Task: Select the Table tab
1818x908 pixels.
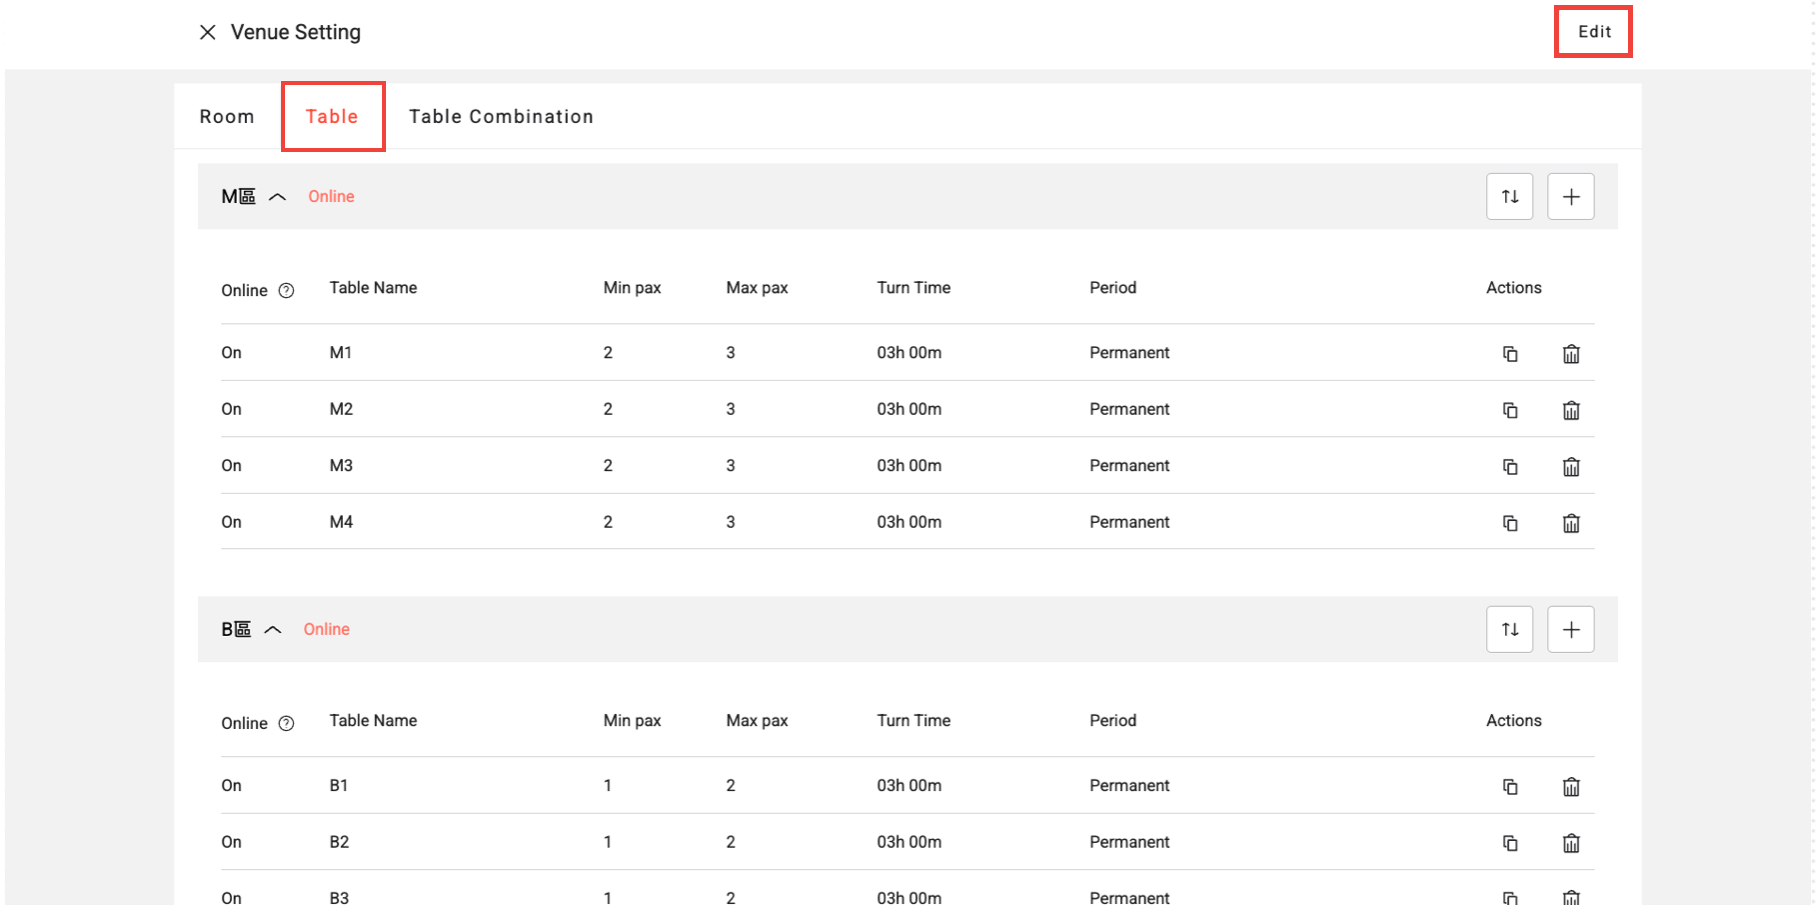Action: (332, 117)
